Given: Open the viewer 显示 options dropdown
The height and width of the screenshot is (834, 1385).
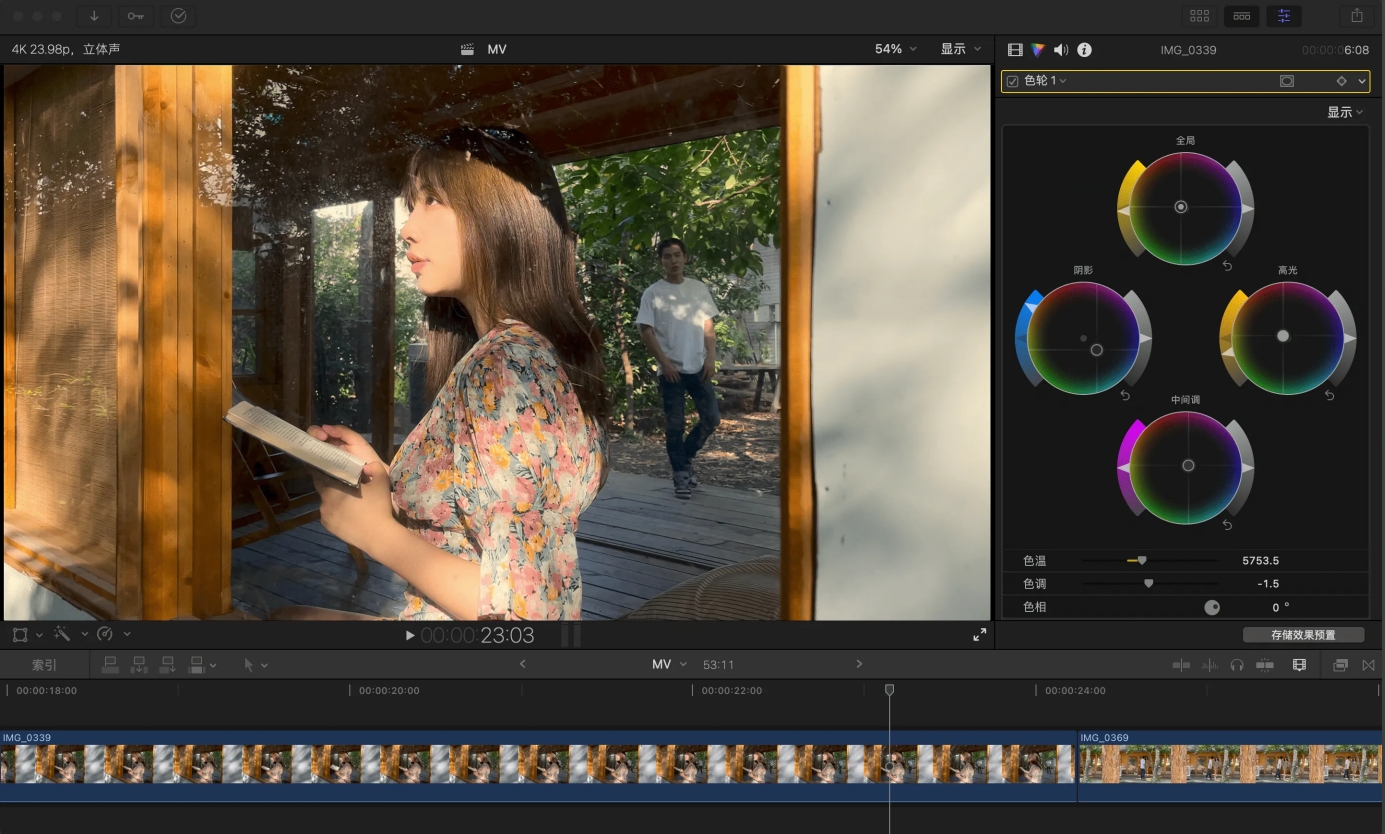Looking at the screenshot, I should point(960,49).
